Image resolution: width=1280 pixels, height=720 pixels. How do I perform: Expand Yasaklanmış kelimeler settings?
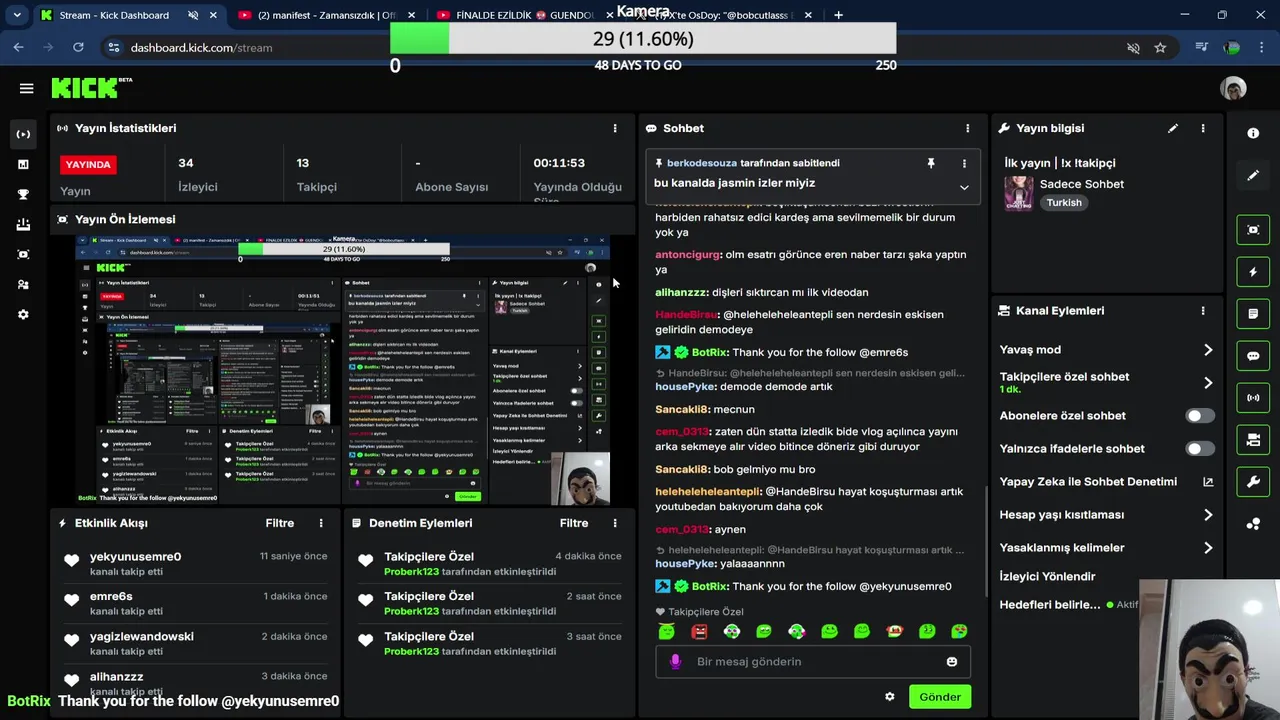[1208, 548]
